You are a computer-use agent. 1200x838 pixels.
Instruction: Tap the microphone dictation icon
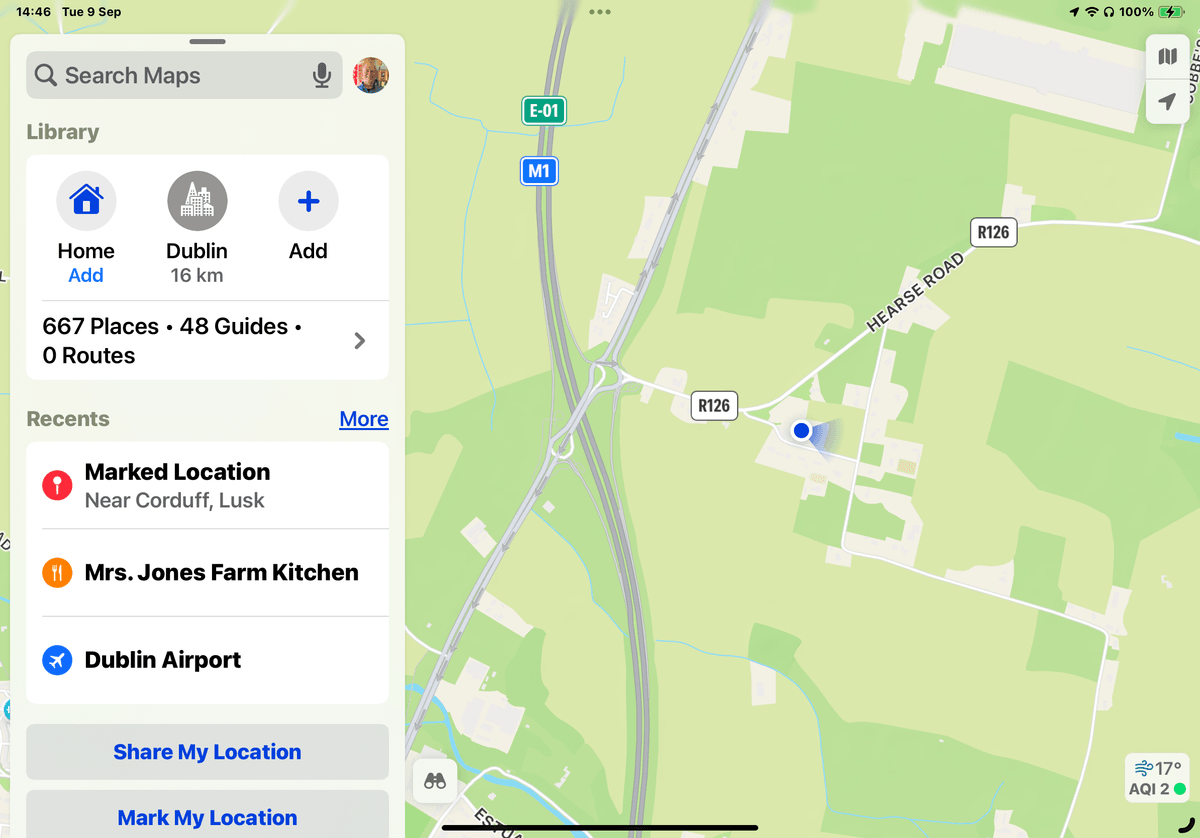[x=321, y=76]
